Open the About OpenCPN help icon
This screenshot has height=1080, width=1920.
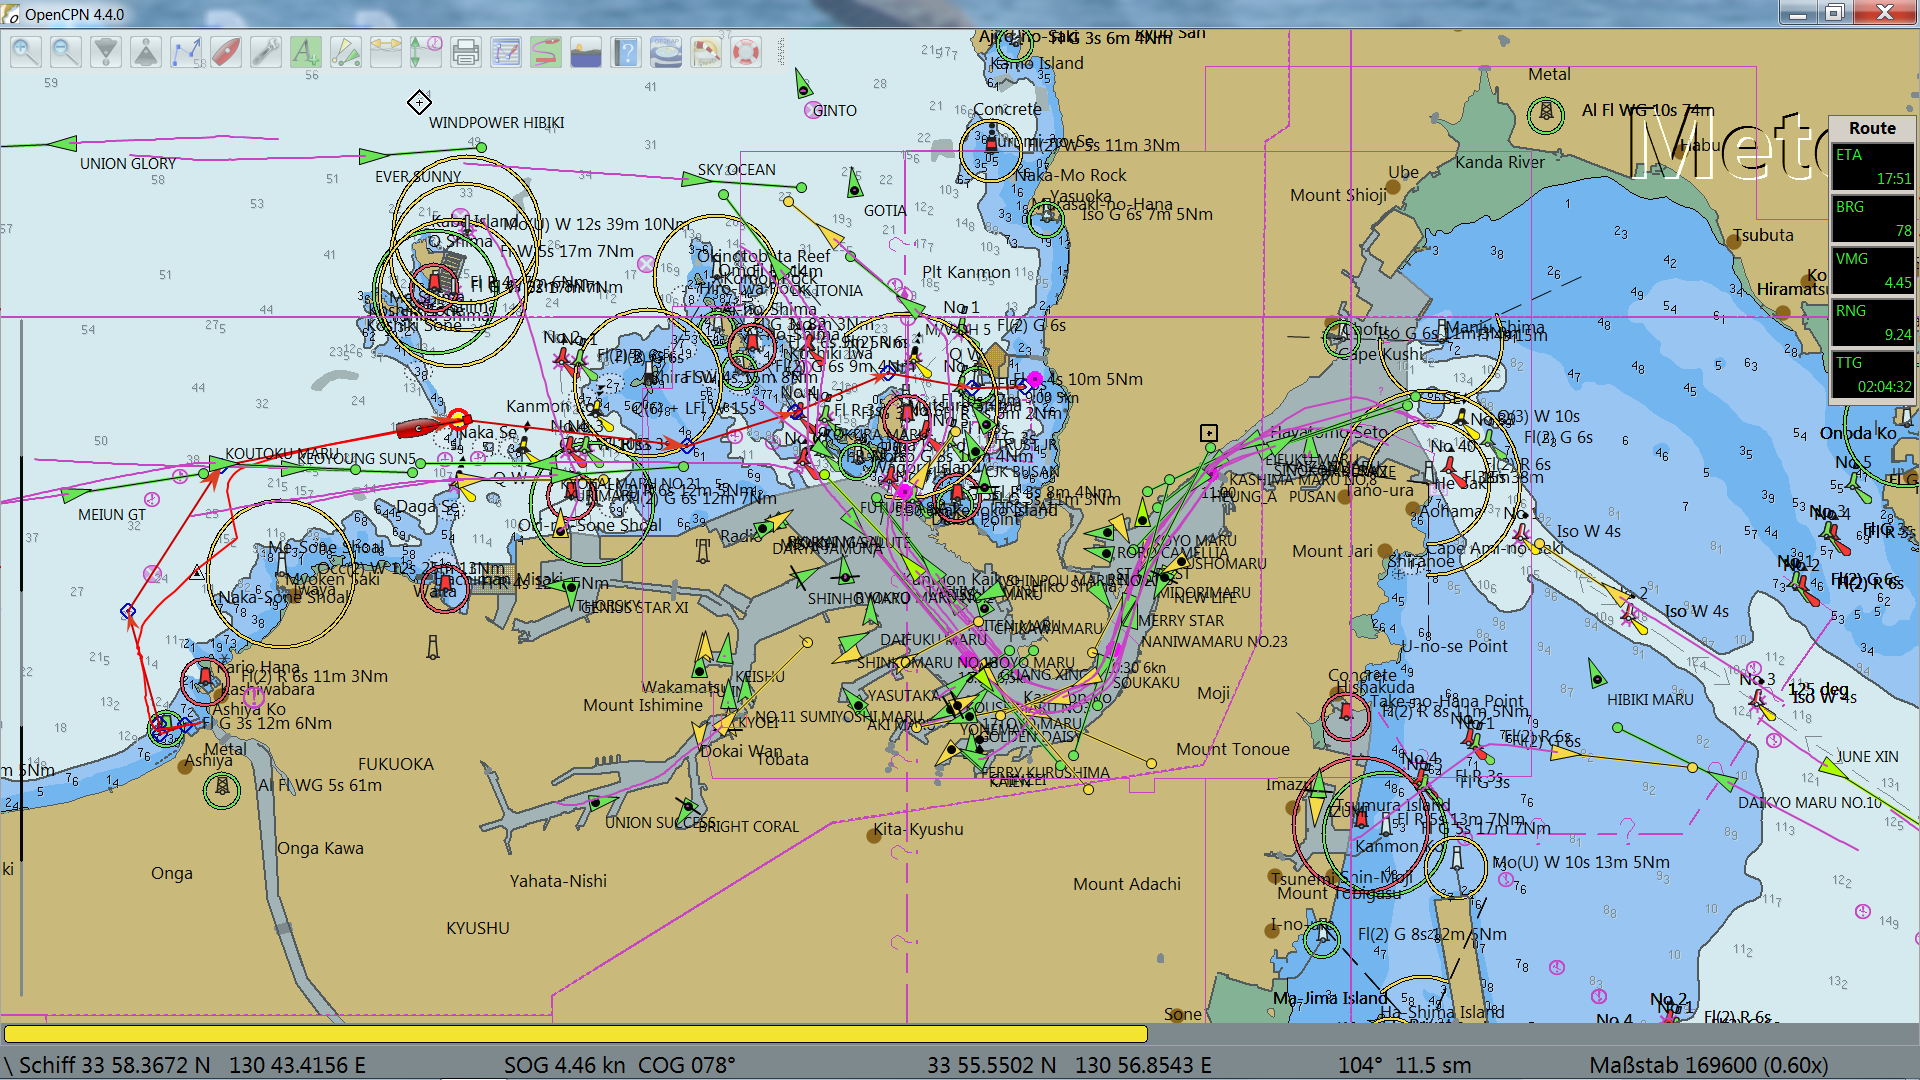[x=626, y=52]
